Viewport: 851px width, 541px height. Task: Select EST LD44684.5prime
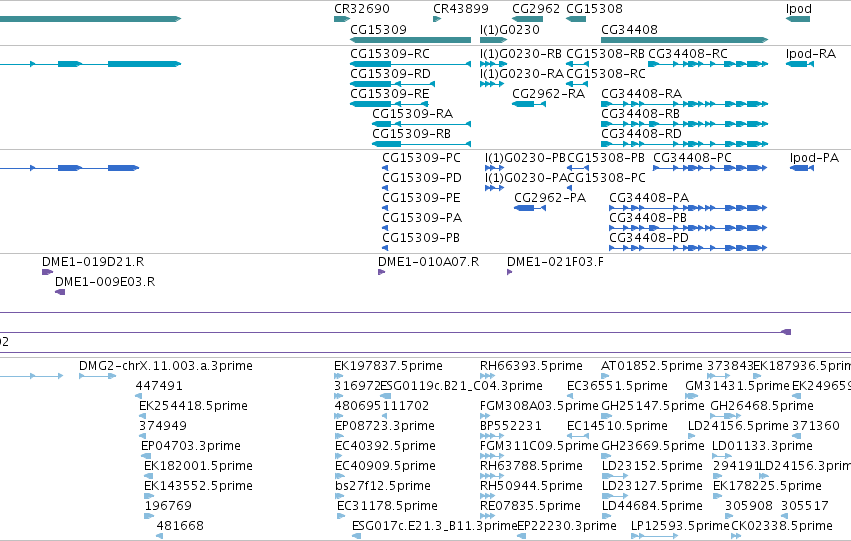click(607, 517)
